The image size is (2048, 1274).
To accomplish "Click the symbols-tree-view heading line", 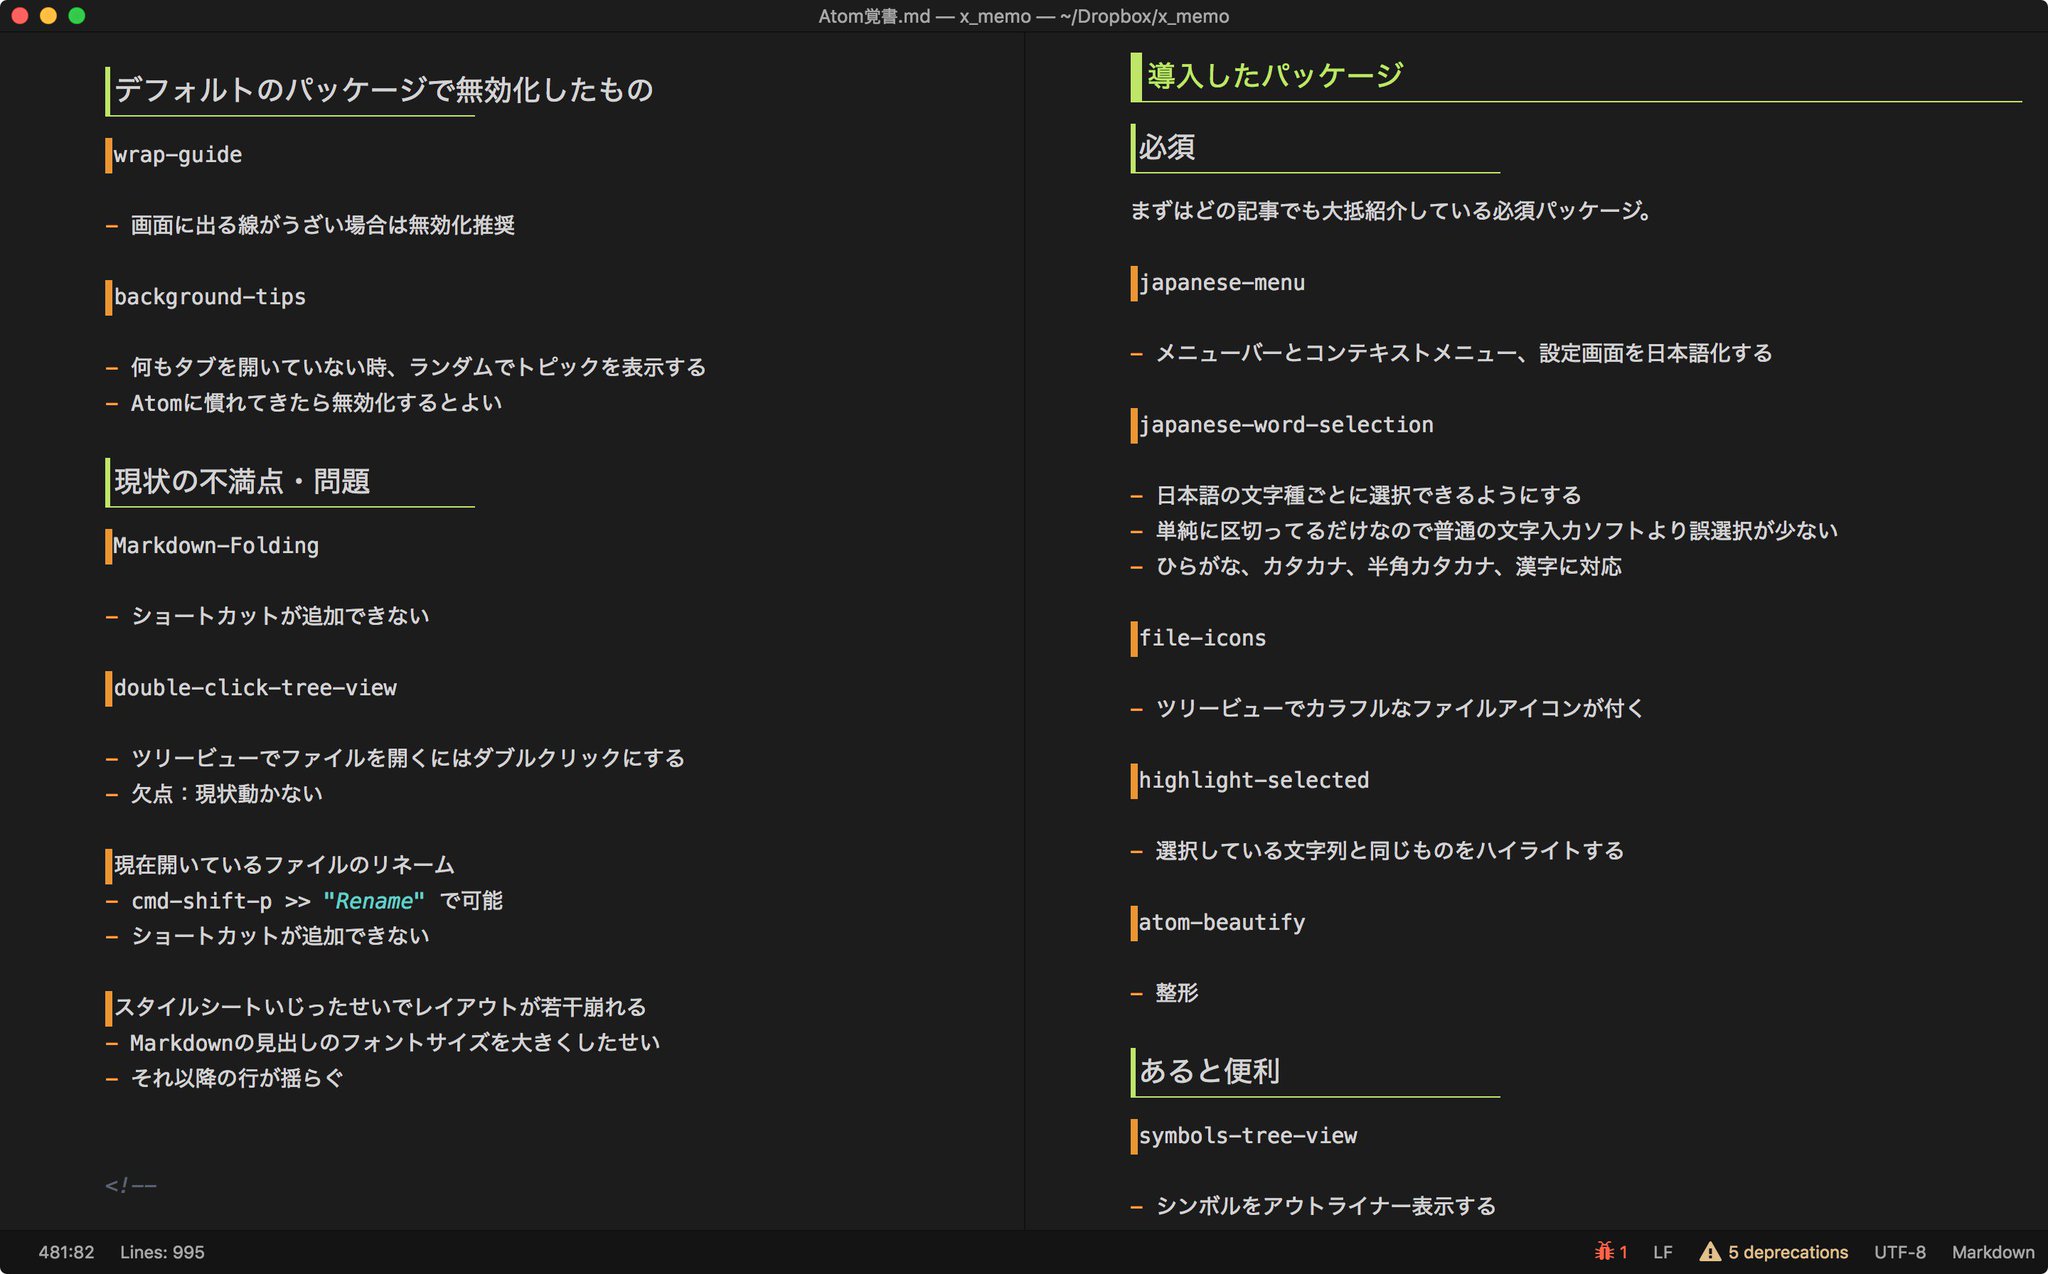I will tap(1247, 1136).
